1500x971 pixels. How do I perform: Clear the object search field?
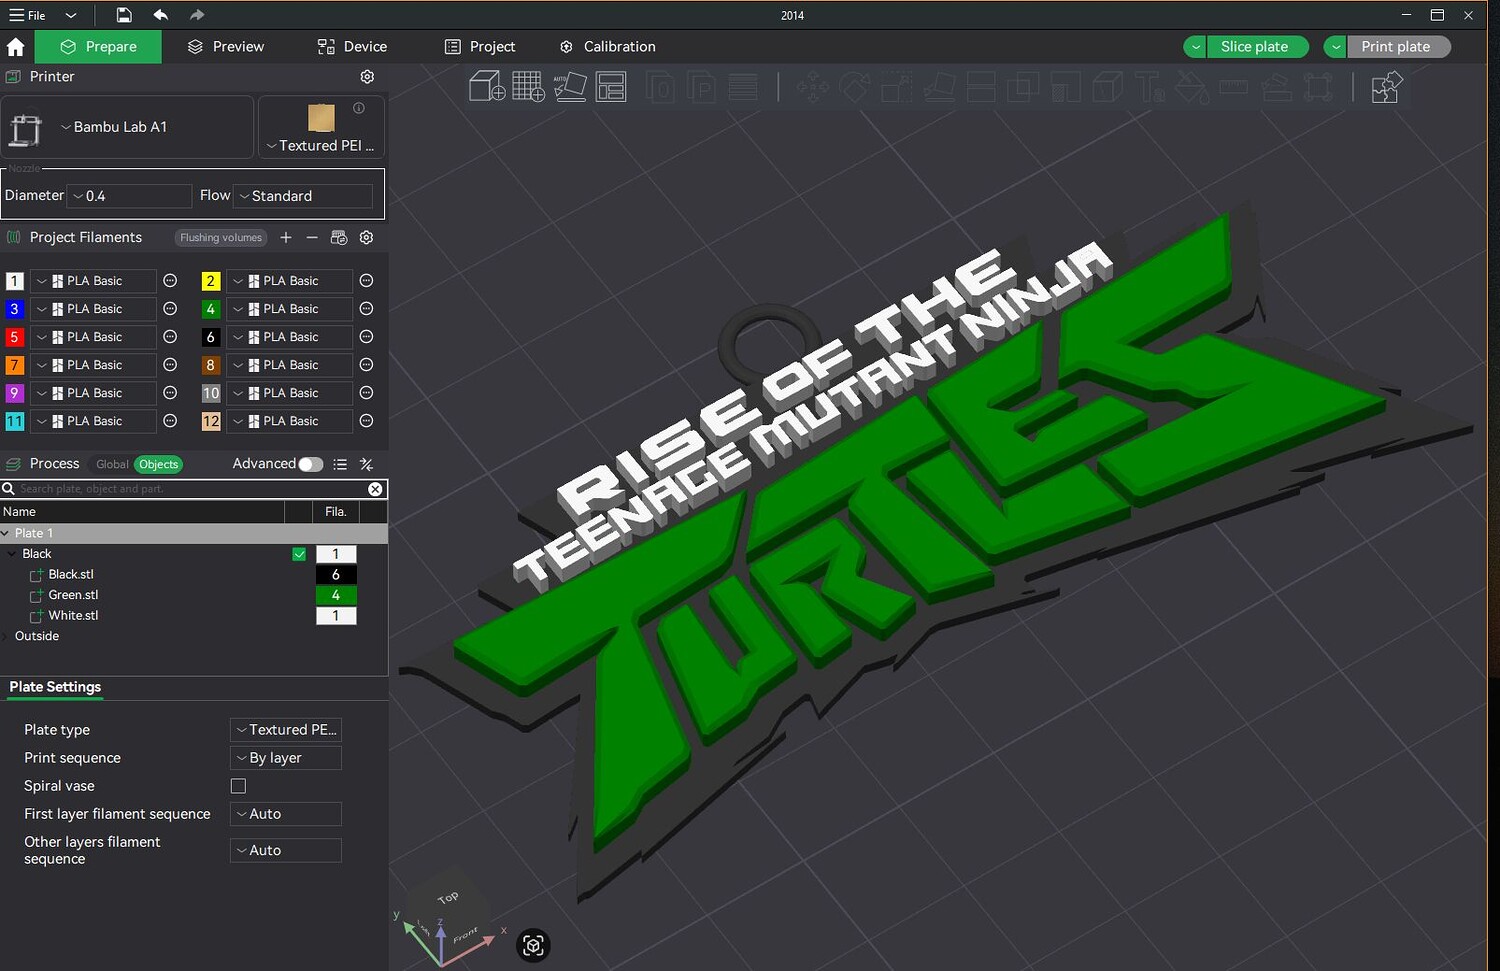[375, 489]
